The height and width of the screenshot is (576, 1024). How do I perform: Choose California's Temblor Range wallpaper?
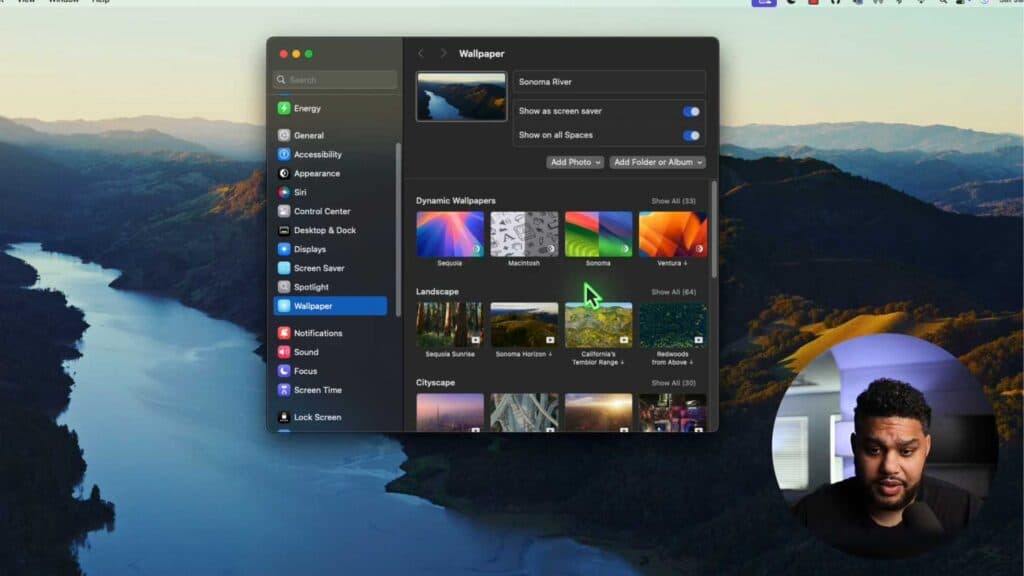click(598, 325)
